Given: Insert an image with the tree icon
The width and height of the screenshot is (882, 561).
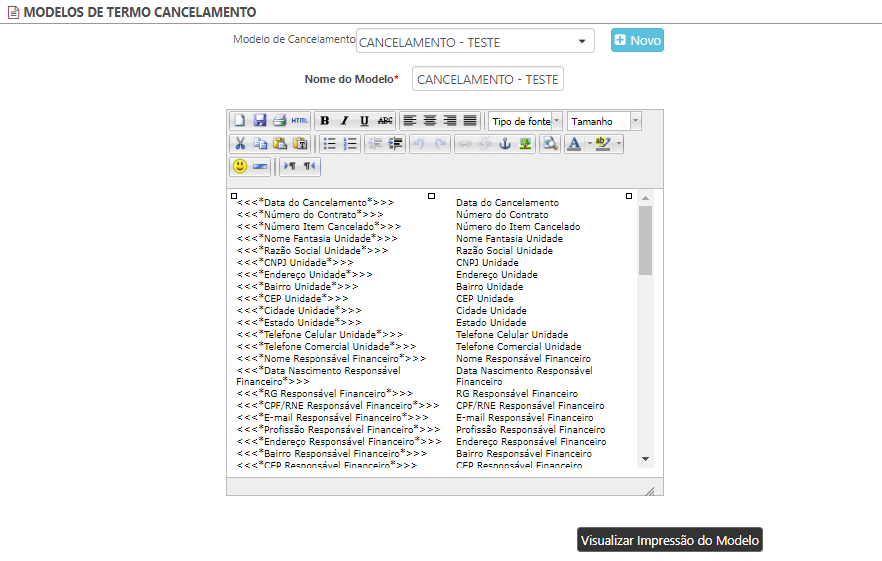Looking at the screenshot, I should pyautogui.click(x=525, y=143).
